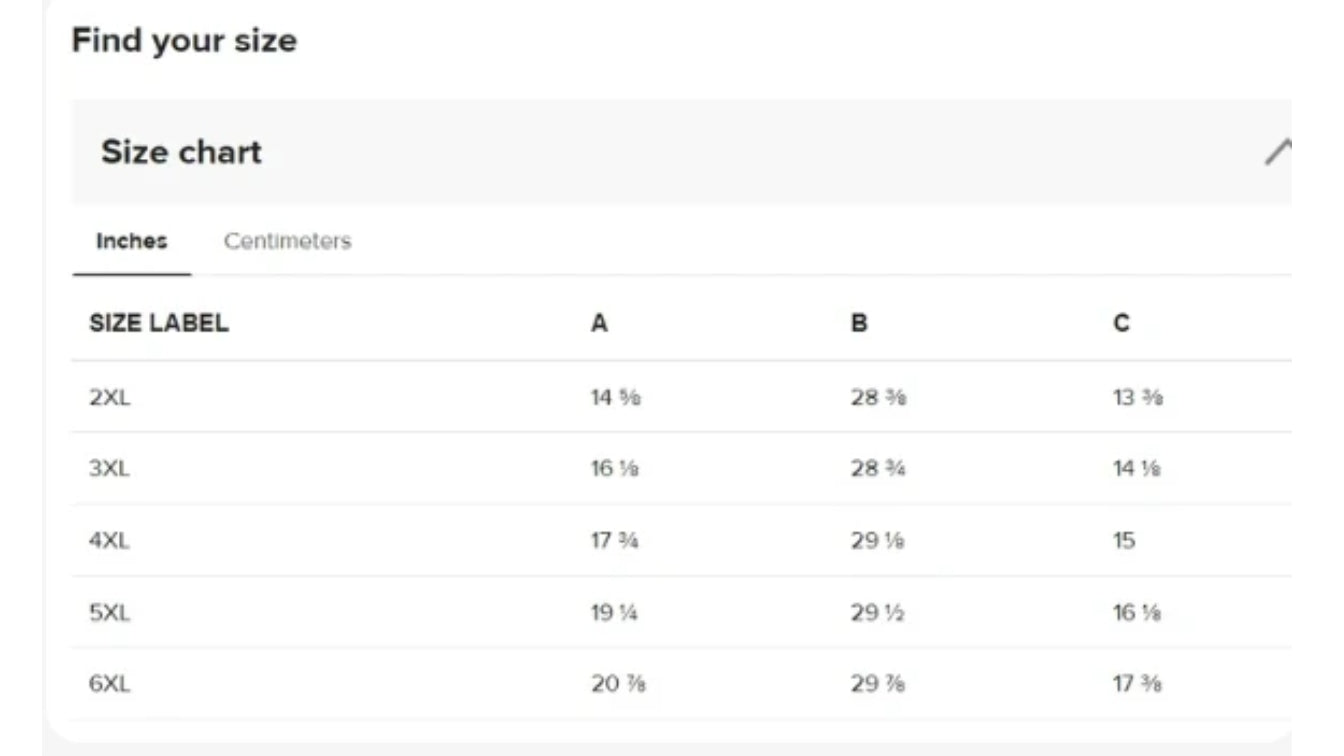Select the 2XL size row
This screenshot has width=1344, height=756.
point(682,397)
